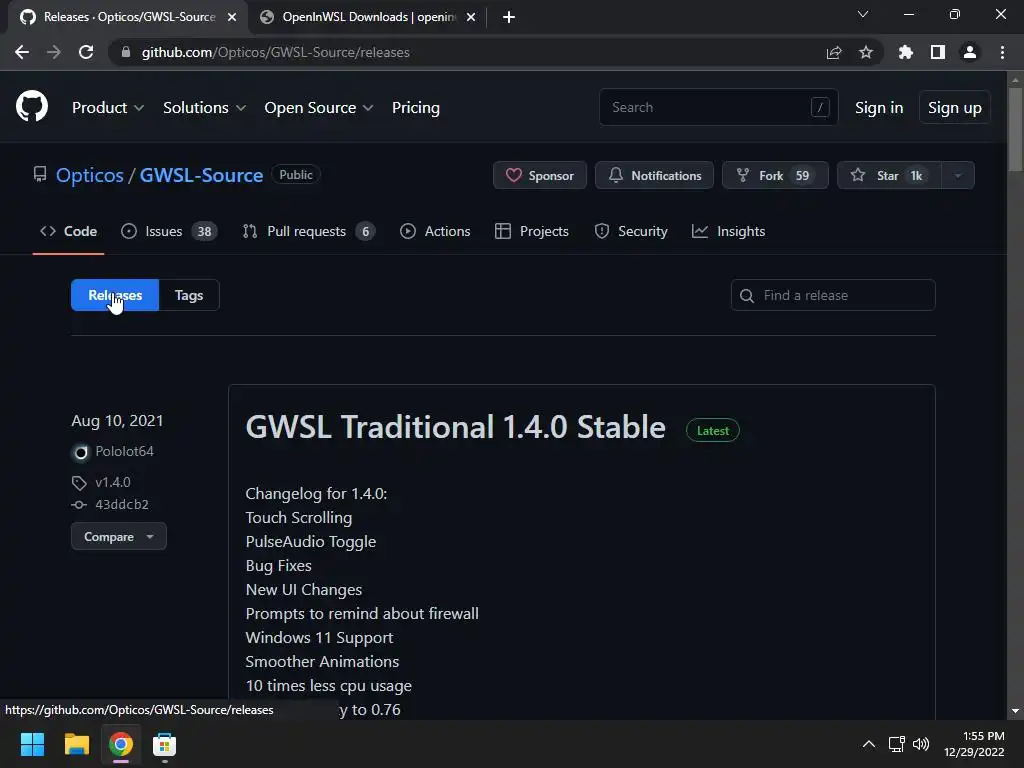Click the Sponsor heart button
The image size is (1024, 768).
click(x=539, y=175)
